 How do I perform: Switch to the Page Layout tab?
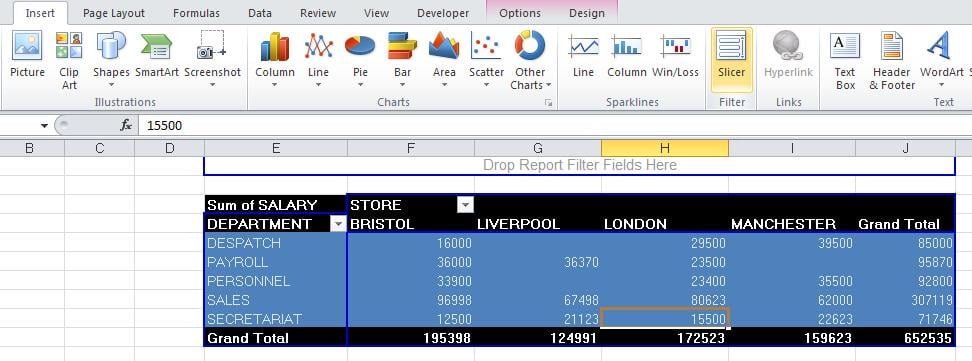click(113, 13)
